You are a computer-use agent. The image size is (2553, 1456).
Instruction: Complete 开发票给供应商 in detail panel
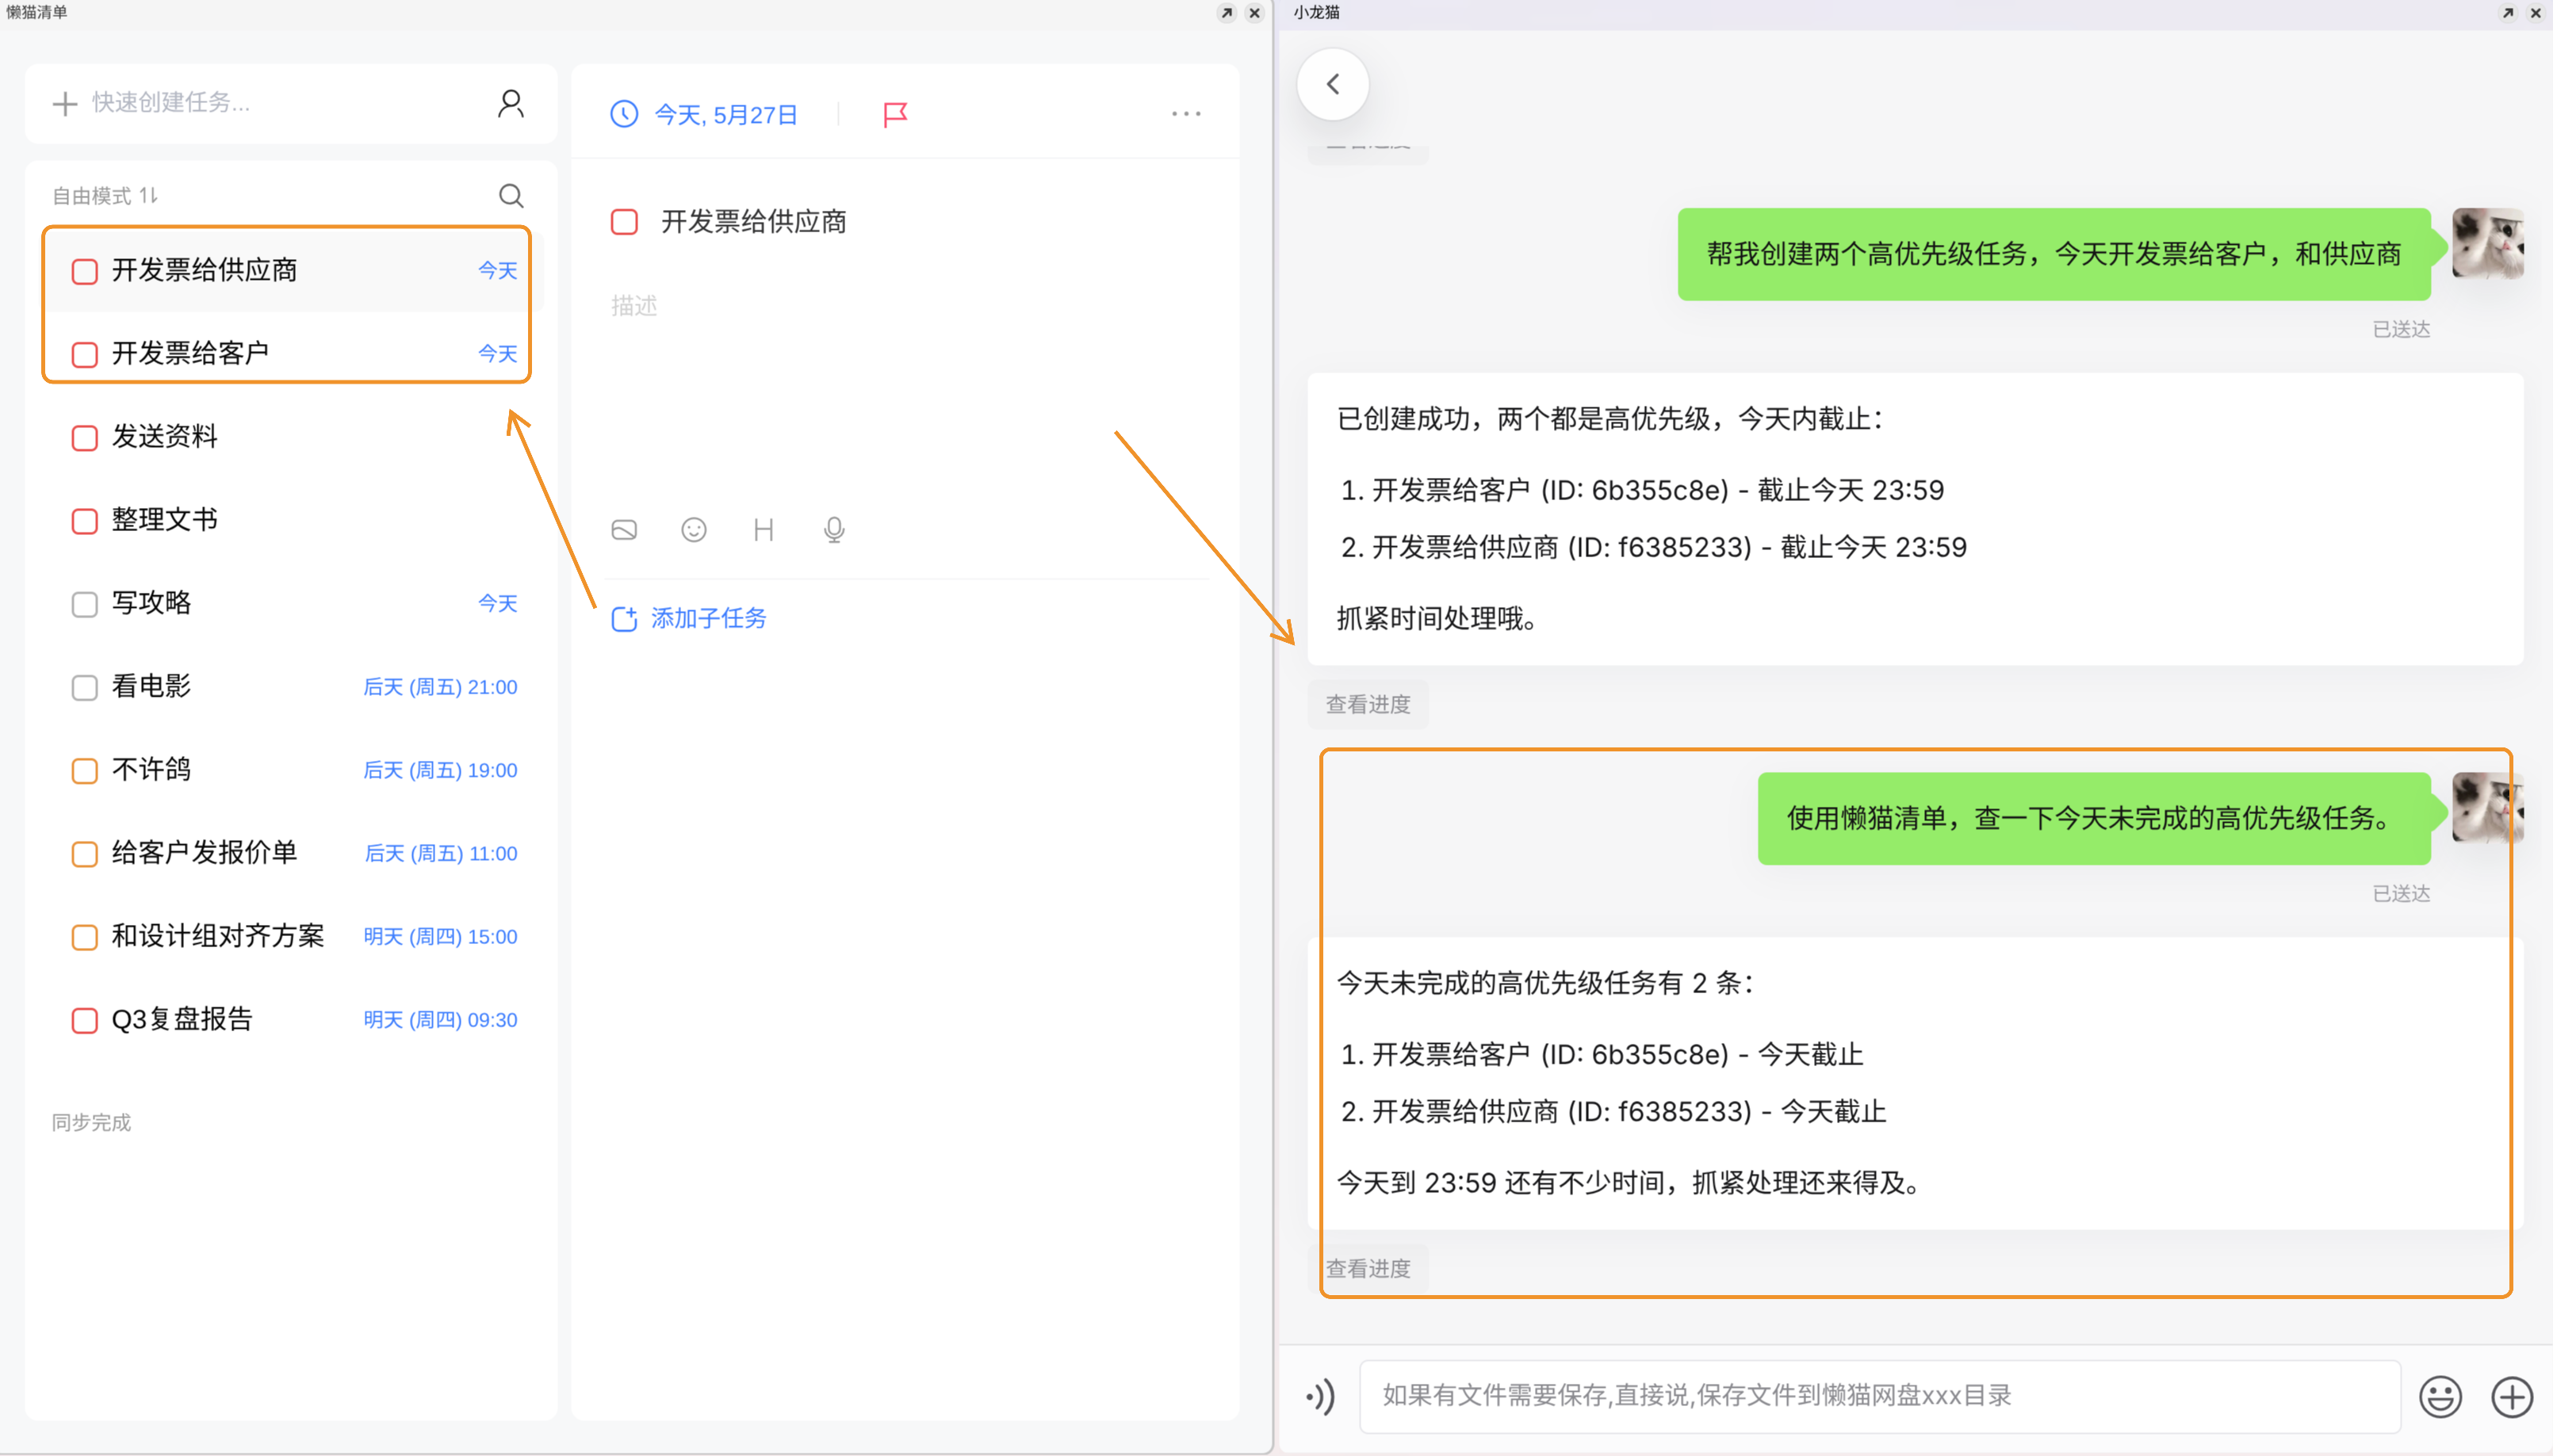(x=624, y=222)
